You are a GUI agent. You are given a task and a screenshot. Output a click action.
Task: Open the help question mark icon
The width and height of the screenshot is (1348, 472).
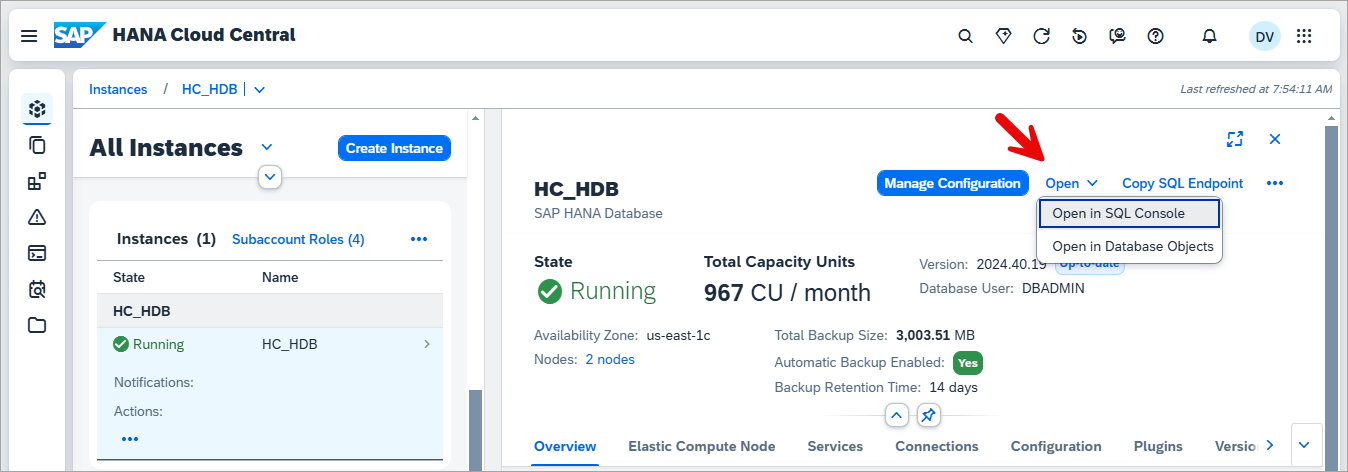click(1155, 36)
